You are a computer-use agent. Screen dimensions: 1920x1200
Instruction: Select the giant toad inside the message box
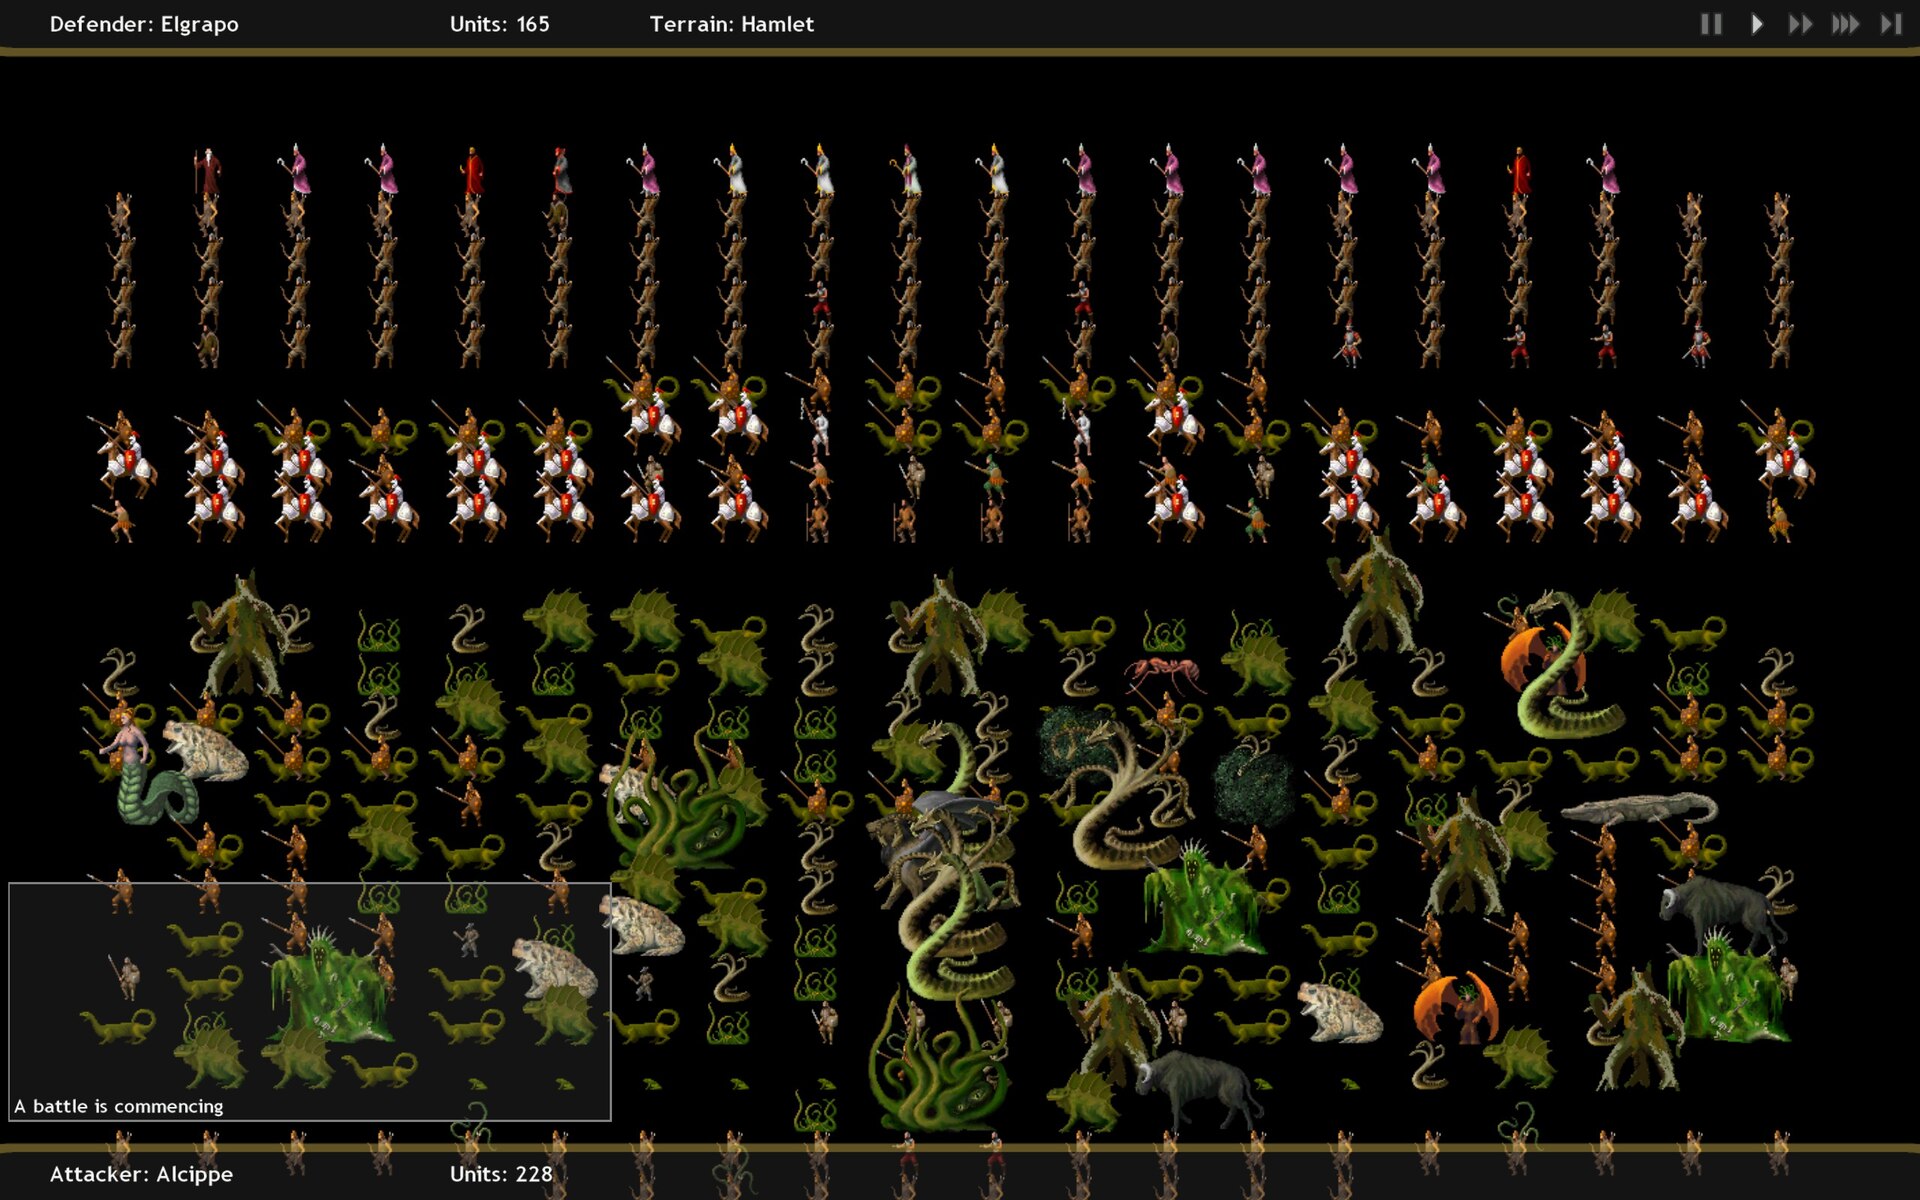pyautogui.click(x=555, y=965)
